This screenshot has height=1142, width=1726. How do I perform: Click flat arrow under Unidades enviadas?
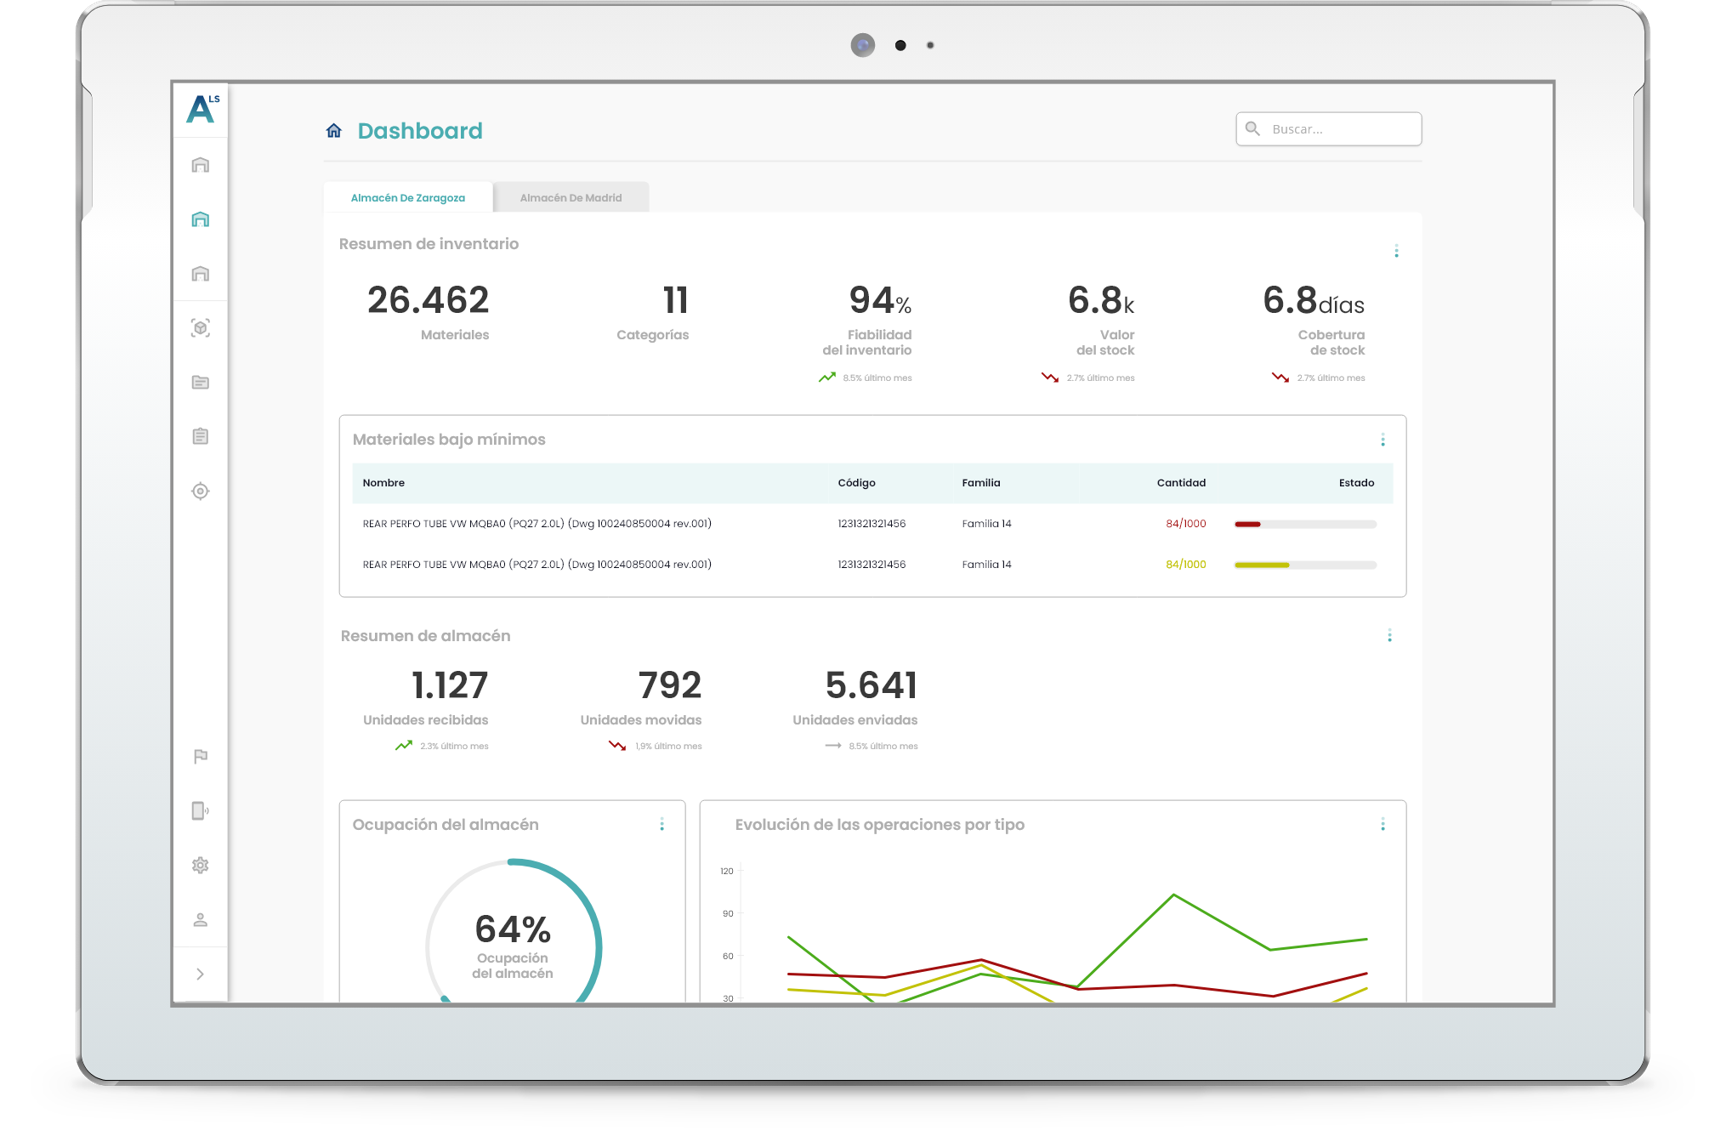833,745
